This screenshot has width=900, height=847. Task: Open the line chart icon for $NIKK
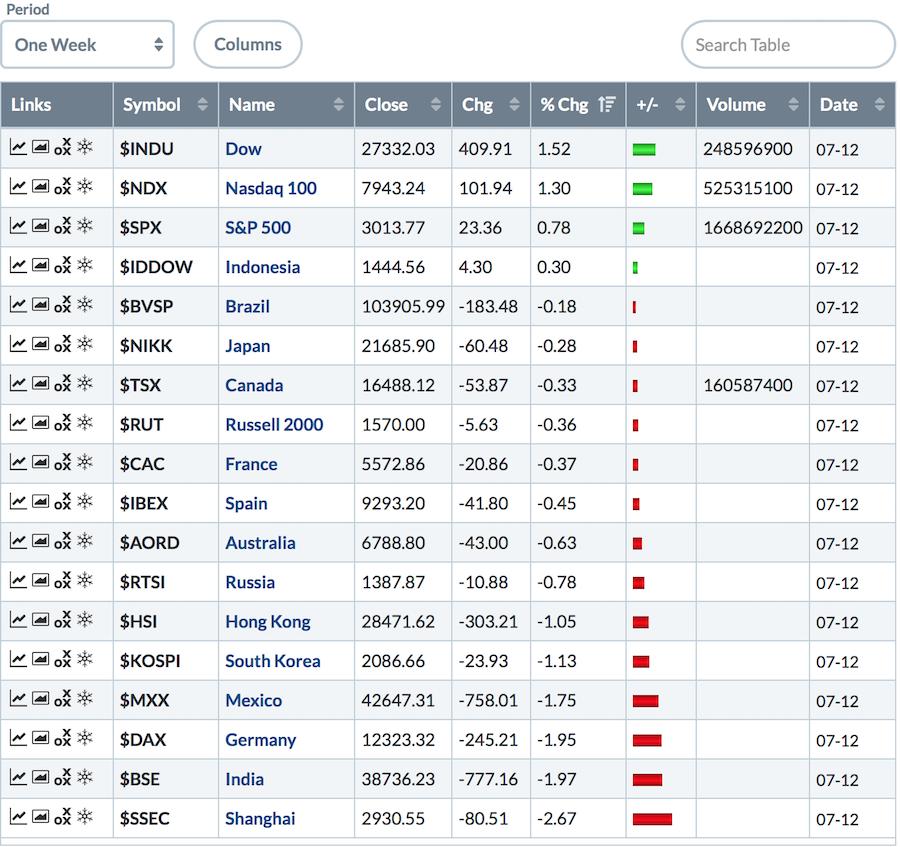tap(18, 345)
